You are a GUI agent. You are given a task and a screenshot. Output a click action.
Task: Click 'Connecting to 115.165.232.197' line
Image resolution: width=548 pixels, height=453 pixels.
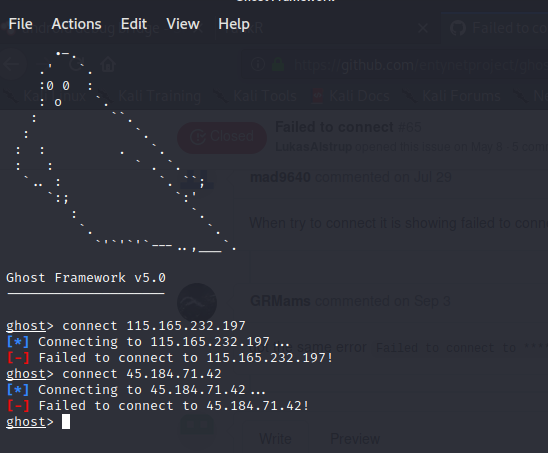tap(148, 342)
